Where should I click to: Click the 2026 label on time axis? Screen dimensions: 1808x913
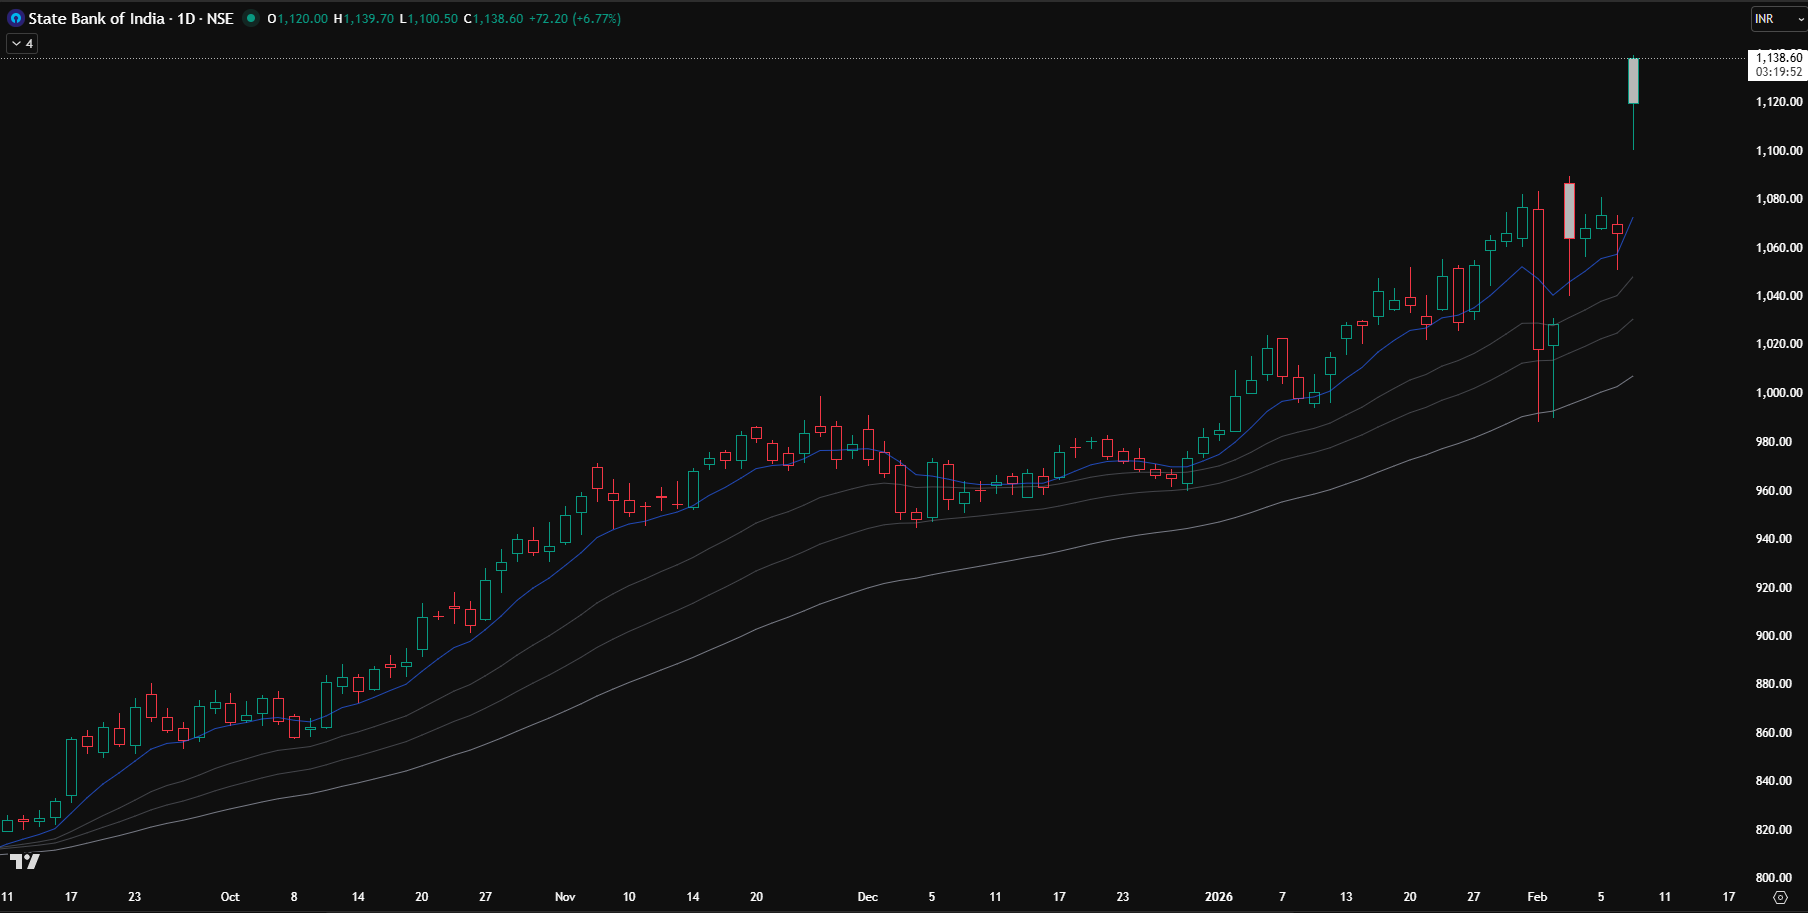(1218, 897)
